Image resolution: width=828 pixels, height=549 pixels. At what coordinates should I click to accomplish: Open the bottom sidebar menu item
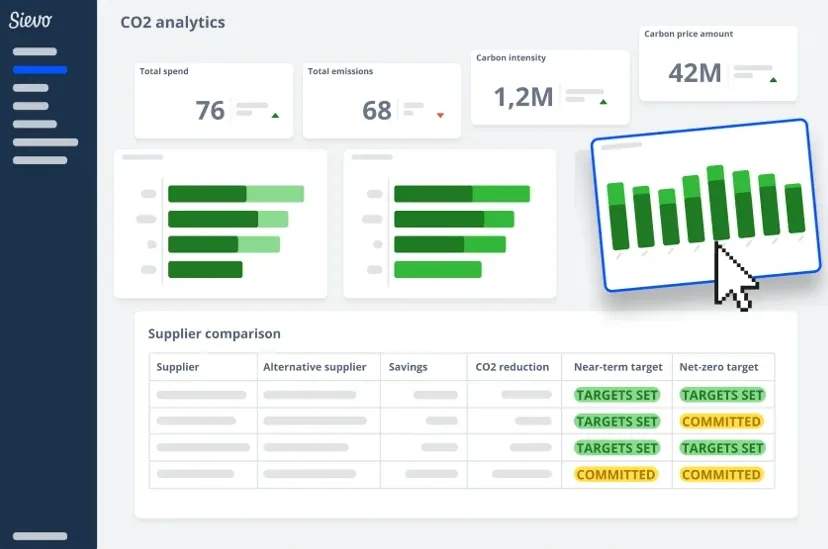[40, 536]
